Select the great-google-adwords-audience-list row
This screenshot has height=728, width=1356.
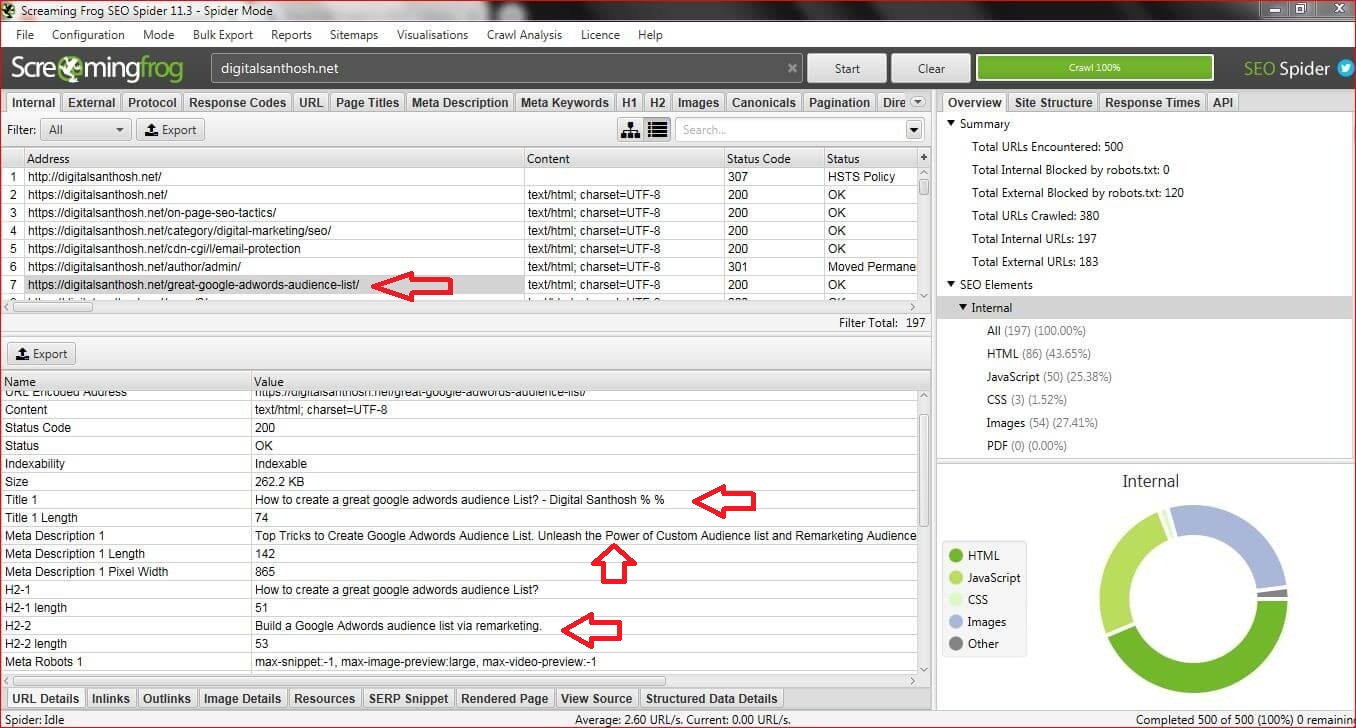click(x=459, y=285)
